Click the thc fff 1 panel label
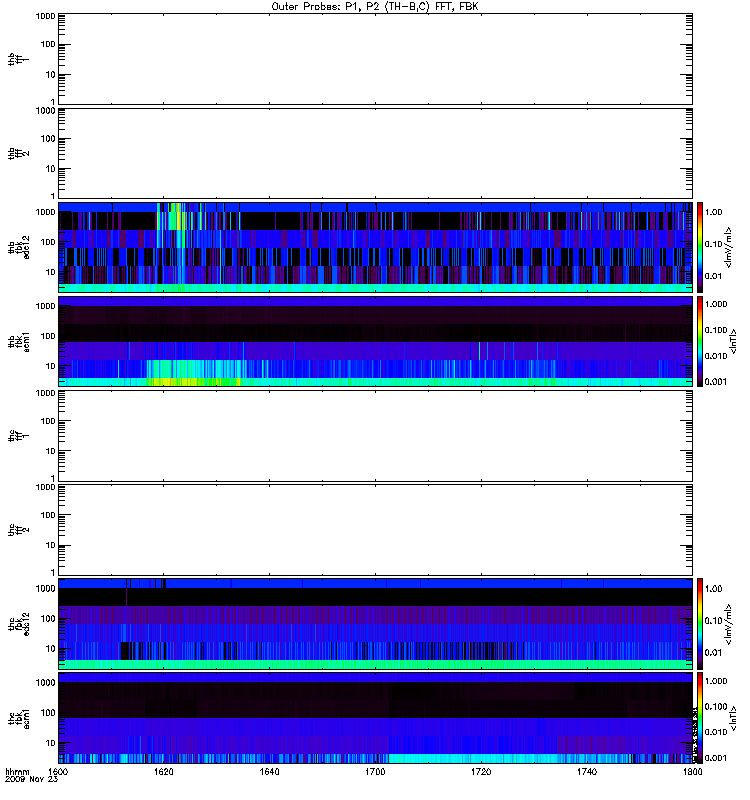This screenshot has height=800, width=750. pos(18,436)
